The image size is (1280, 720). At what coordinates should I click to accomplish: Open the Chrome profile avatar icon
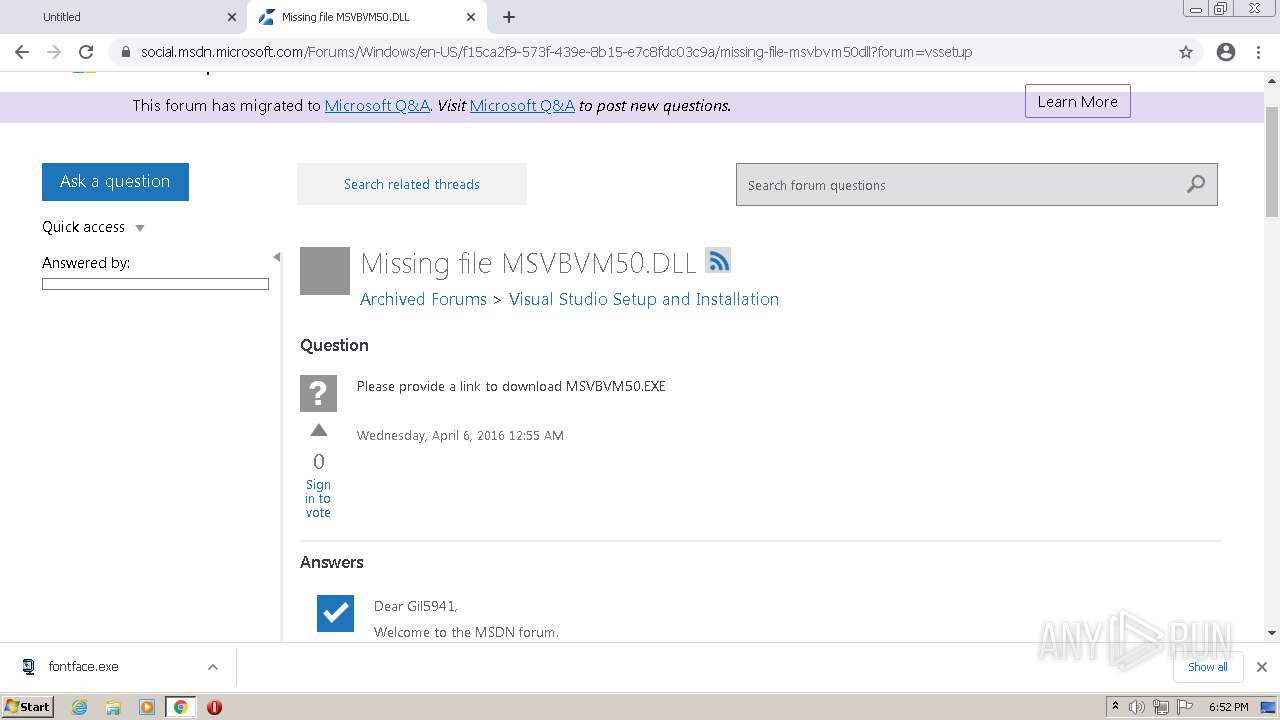1226,52
